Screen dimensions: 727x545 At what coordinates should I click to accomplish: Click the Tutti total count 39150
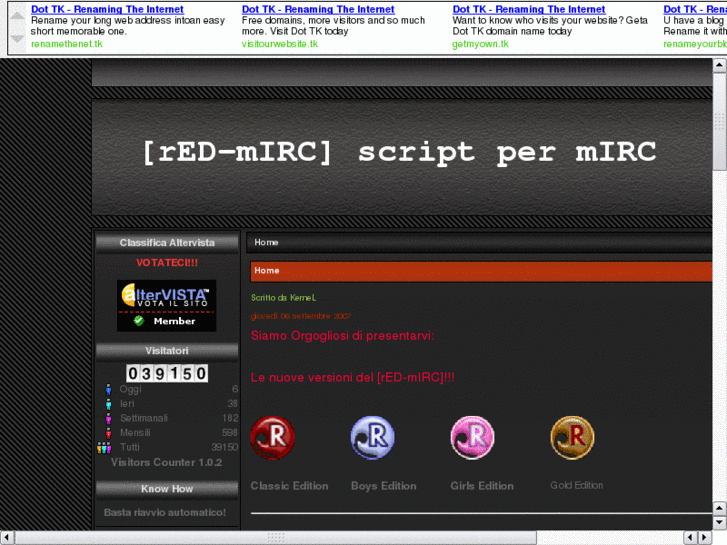[x=224, y=448]
